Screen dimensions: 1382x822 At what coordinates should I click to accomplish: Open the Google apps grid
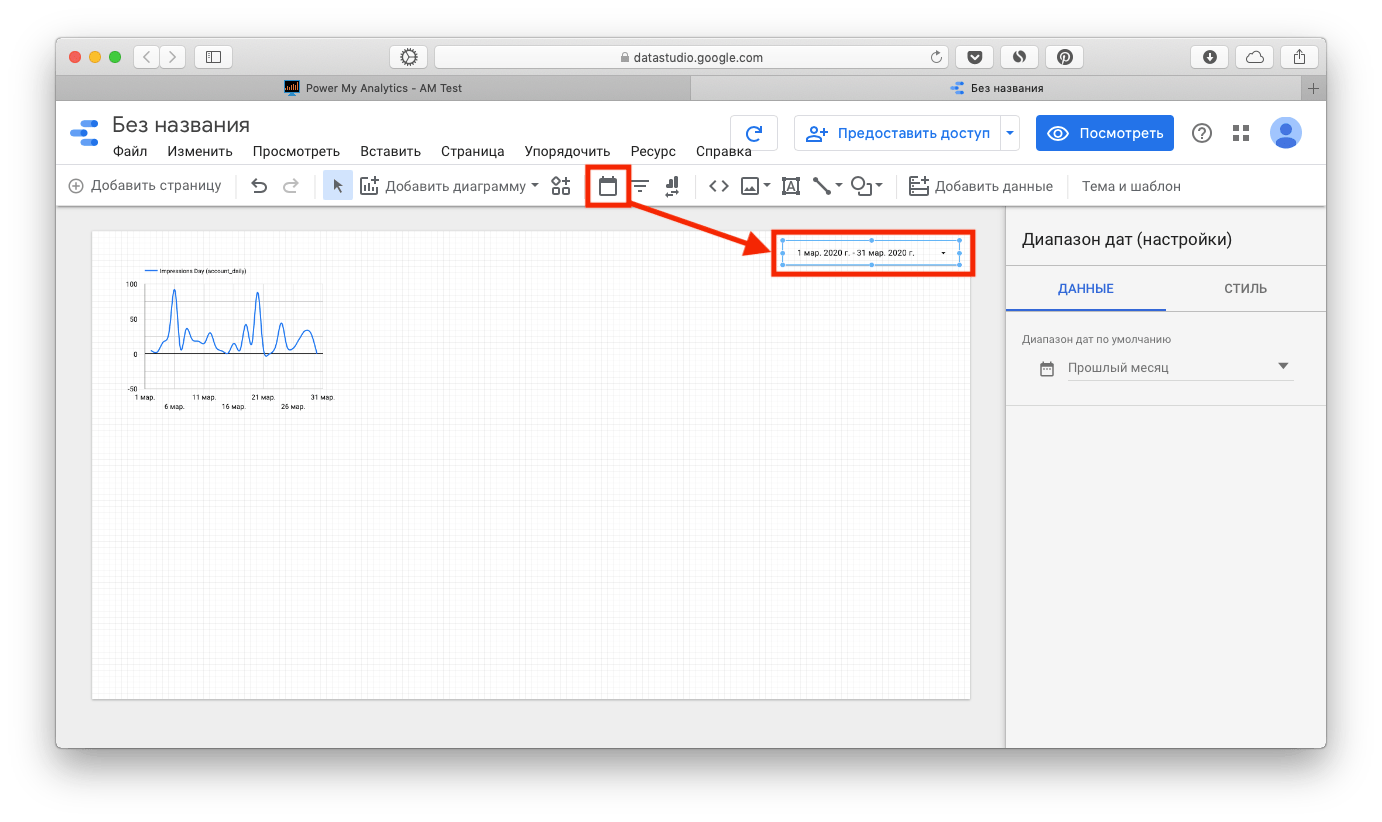click(x=1241, y=133)
